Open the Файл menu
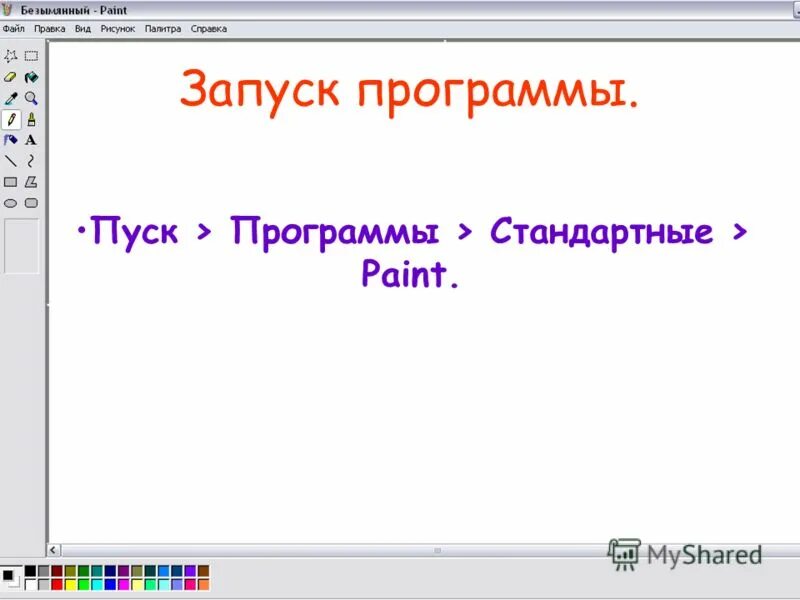The height and width of the screenshot is (600, 800). 14,29
